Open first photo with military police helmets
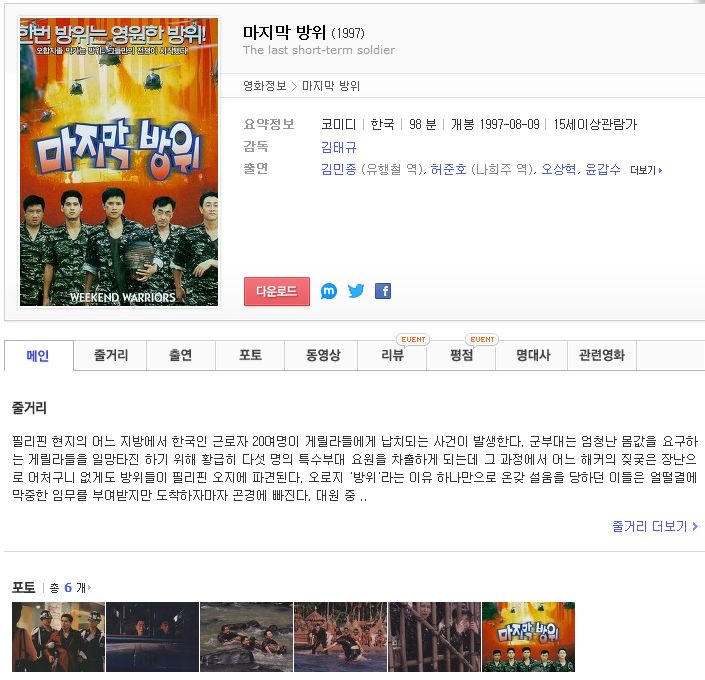The width and height of the screenshot is (705, 680). 58,637
